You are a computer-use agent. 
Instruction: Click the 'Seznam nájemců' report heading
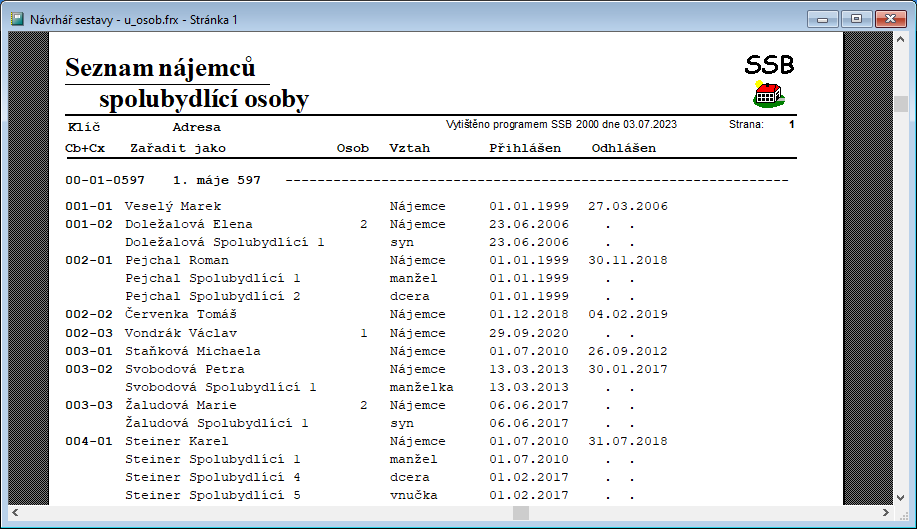tap(160, 68)
